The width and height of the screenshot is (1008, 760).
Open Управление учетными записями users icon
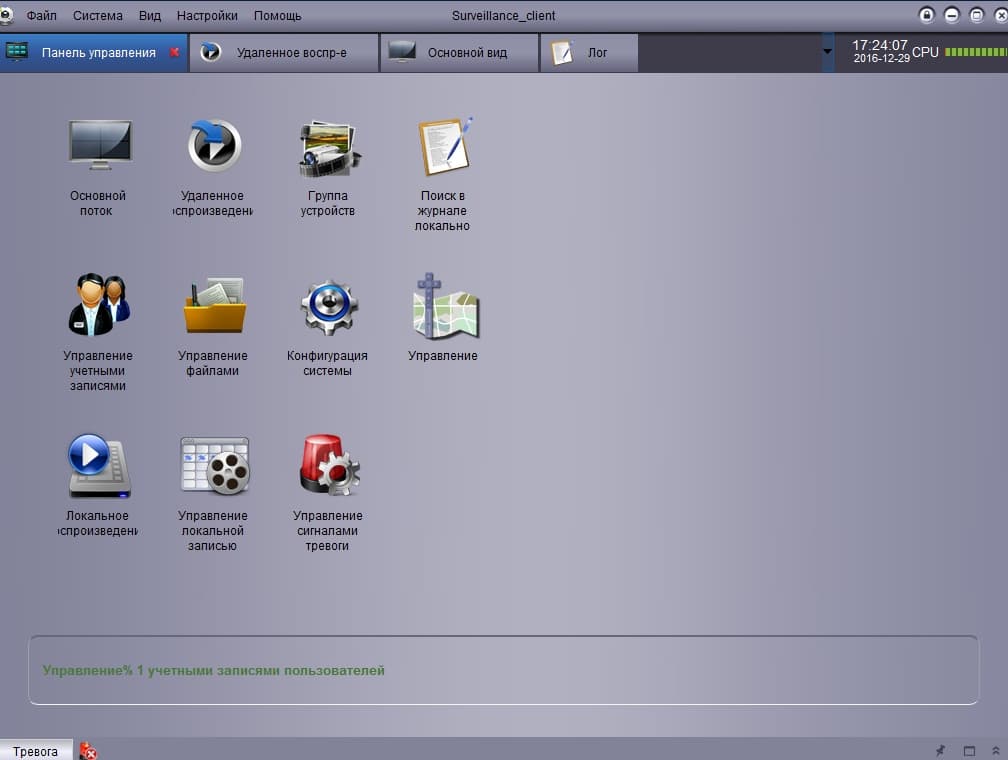pos(99,305)
